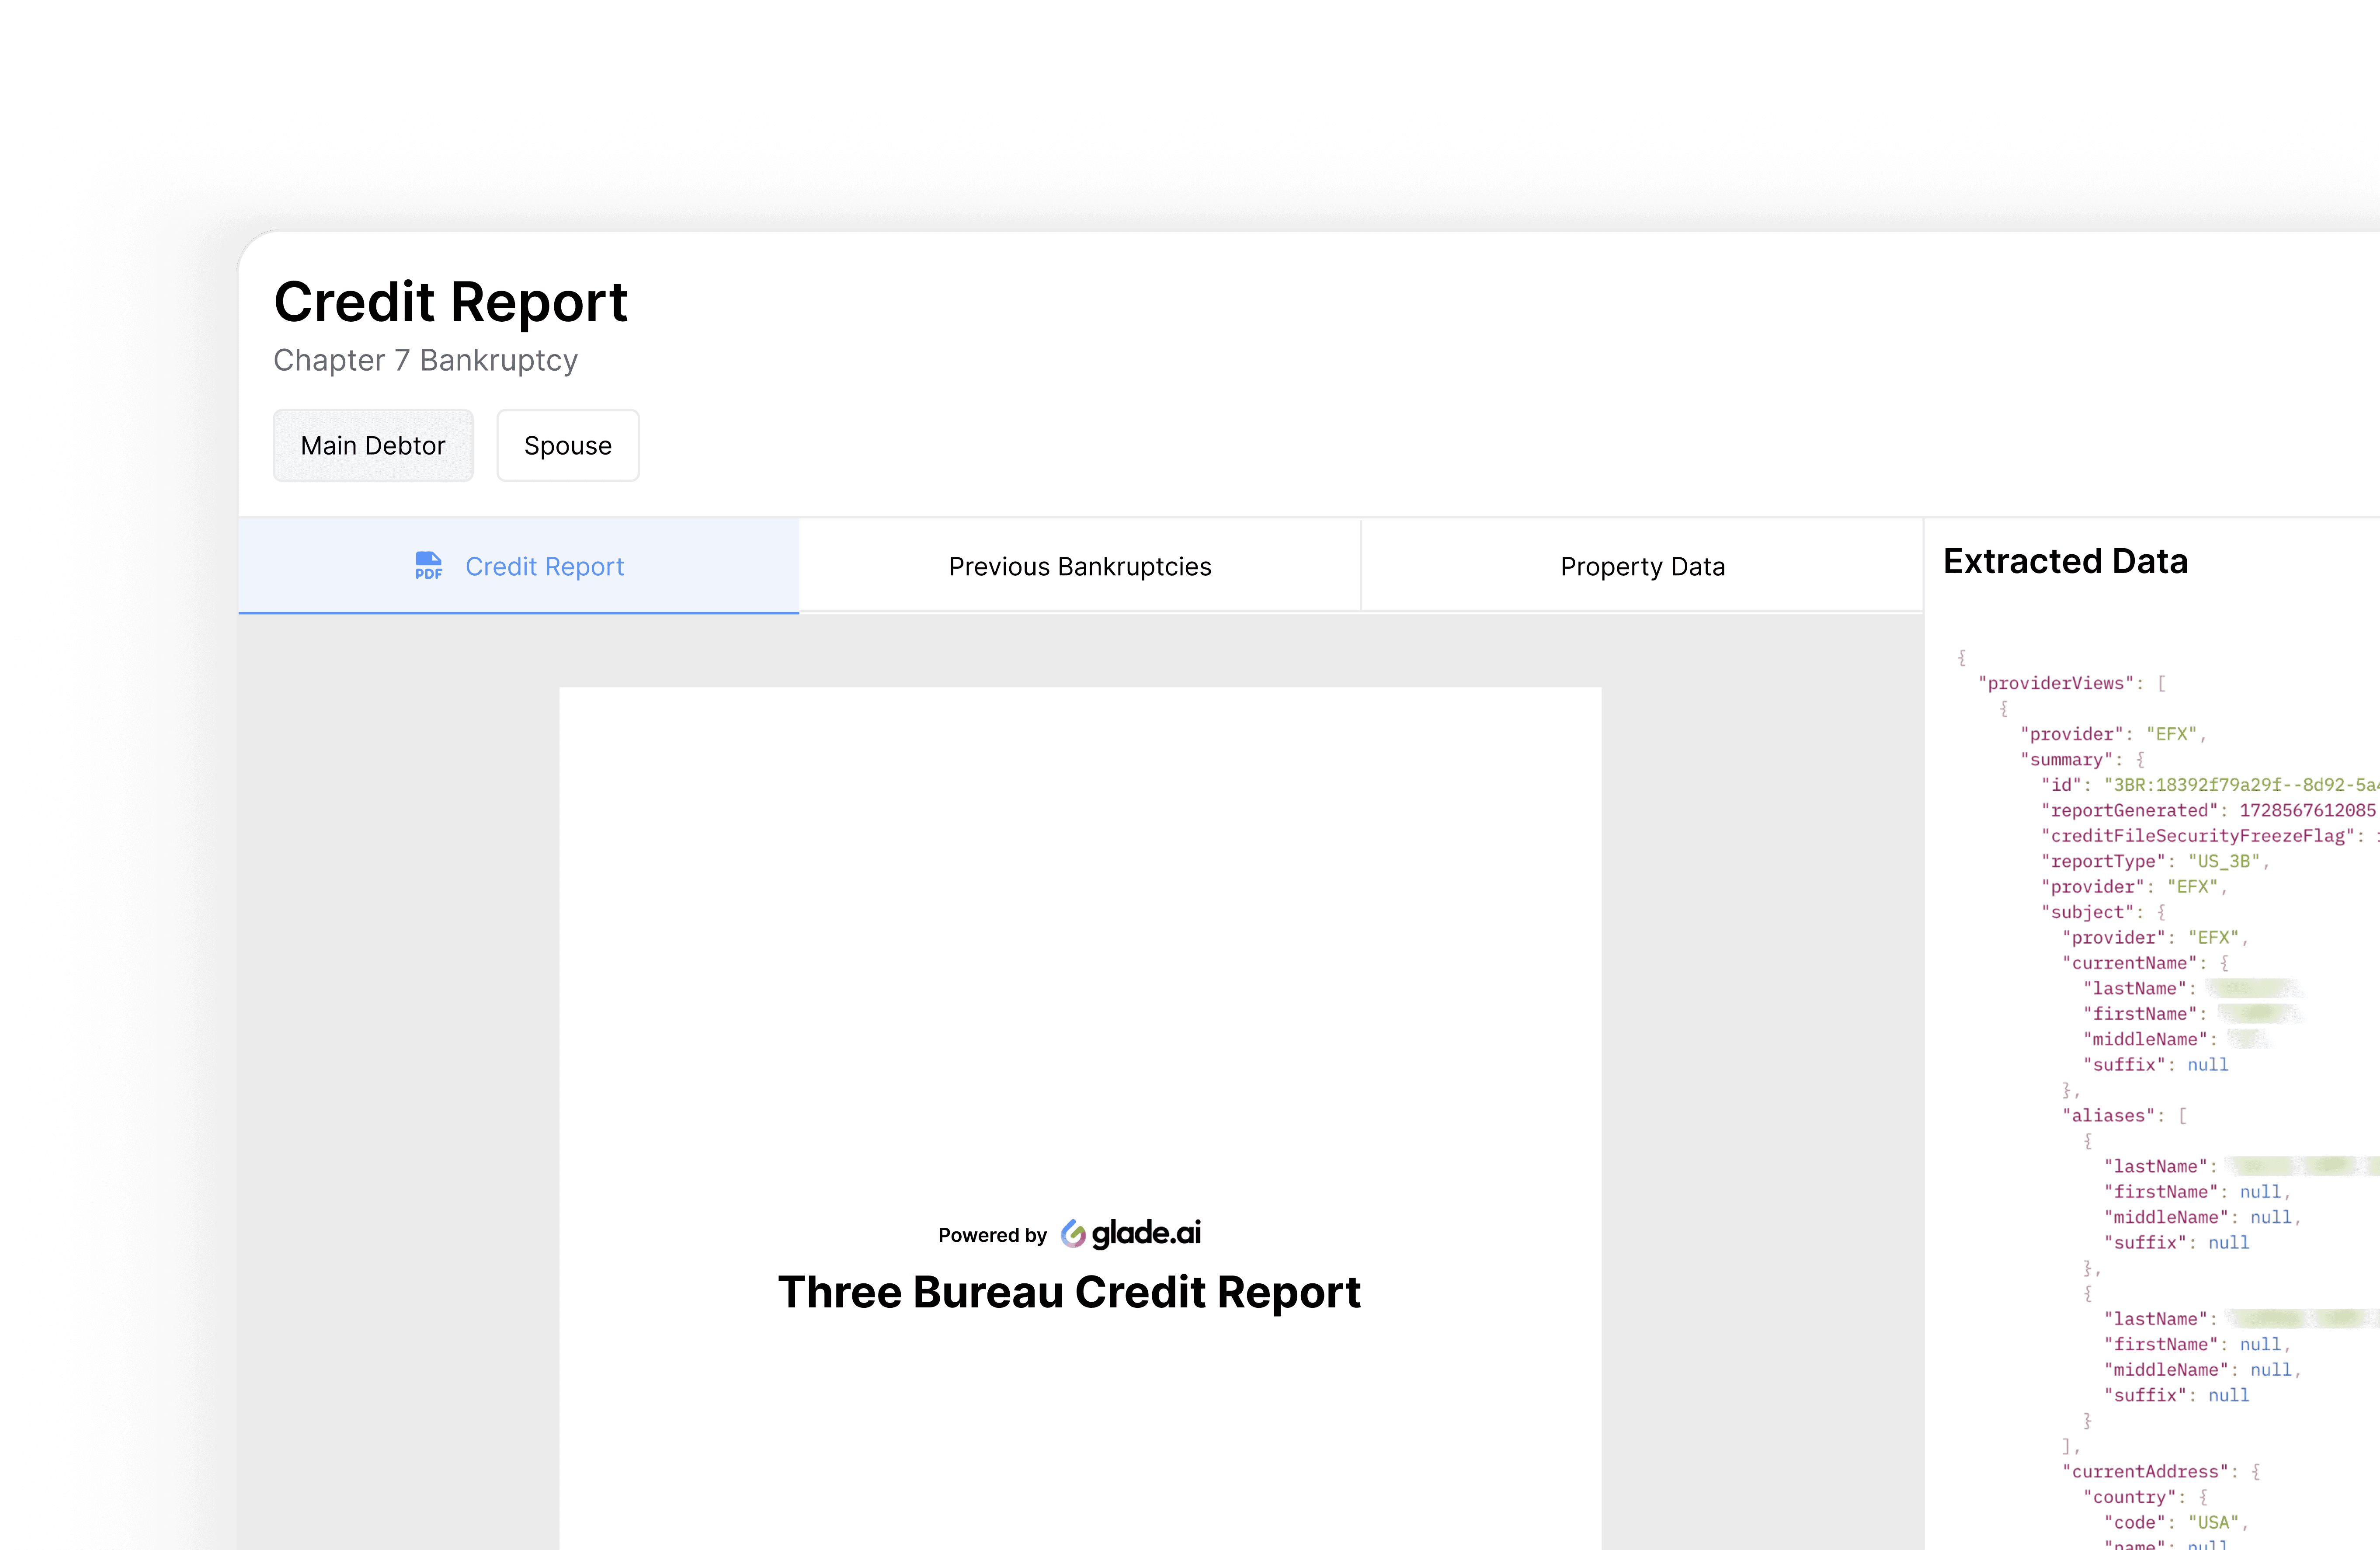The height and width of the screenshot is (1550, 2380).
Task: Open the Previous Bankruptcies tab
Action: [1079, 566]
